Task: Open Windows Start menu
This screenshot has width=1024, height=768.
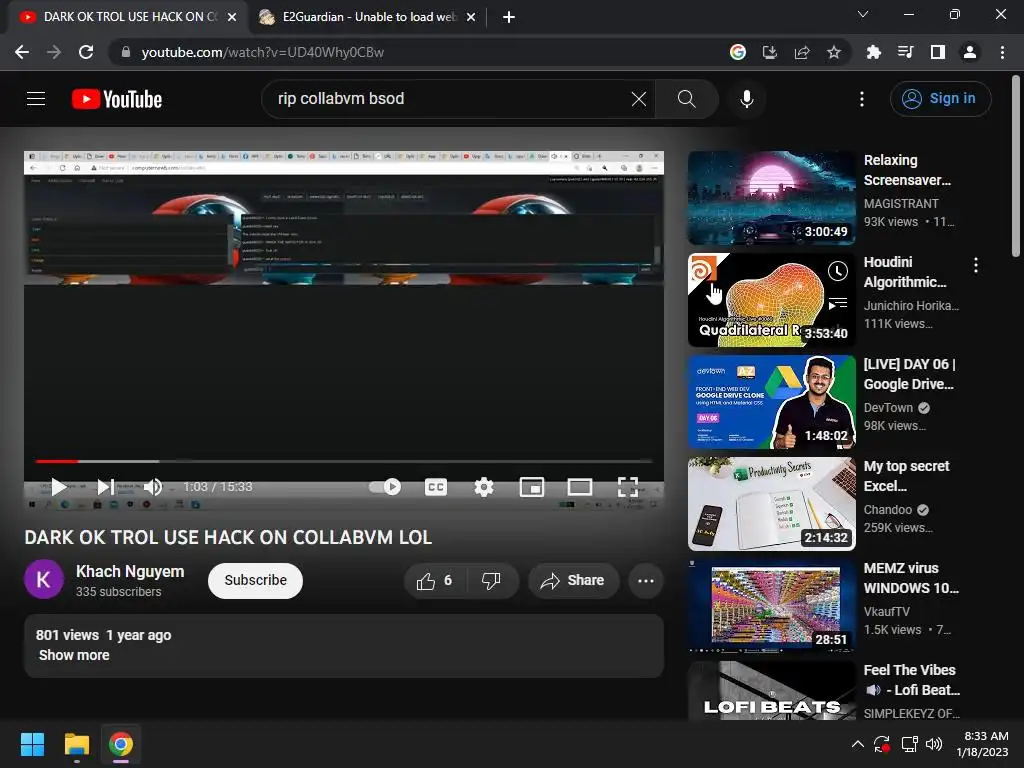Action: (x=32, y=744)
